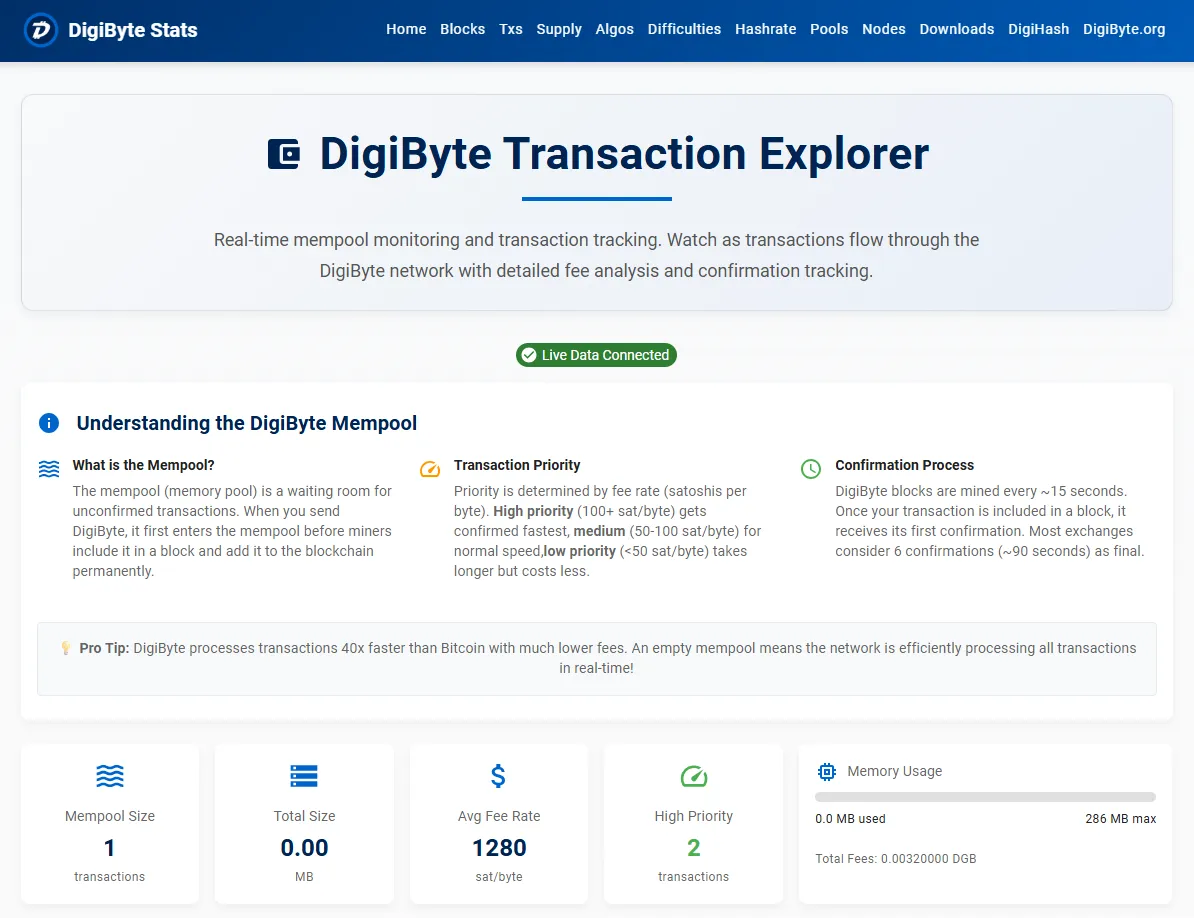Click the 0.0 MB used text

point(850,819)
